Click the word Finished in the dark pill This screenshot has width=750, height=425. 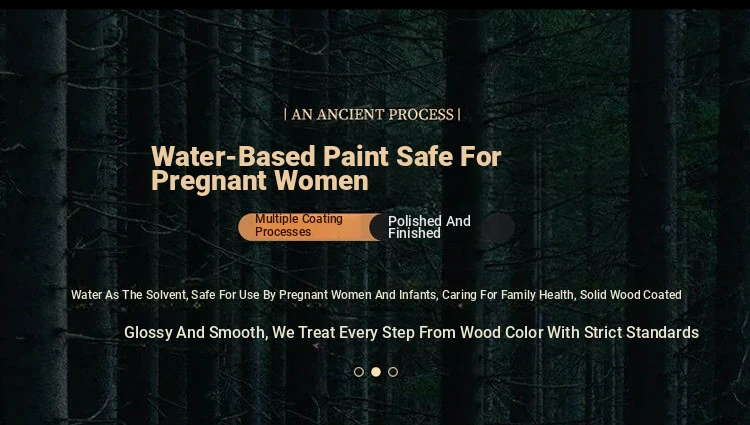(x=414, y=233)
